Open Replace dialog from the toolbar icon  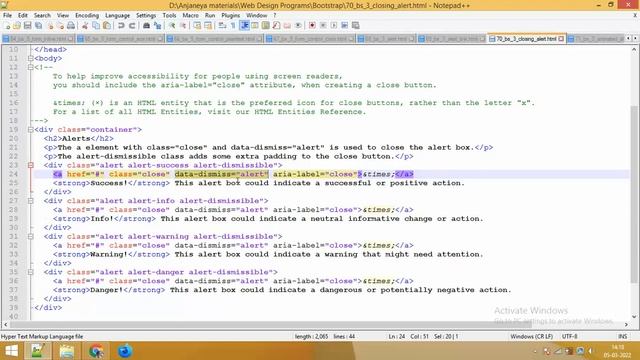point(157,26)
